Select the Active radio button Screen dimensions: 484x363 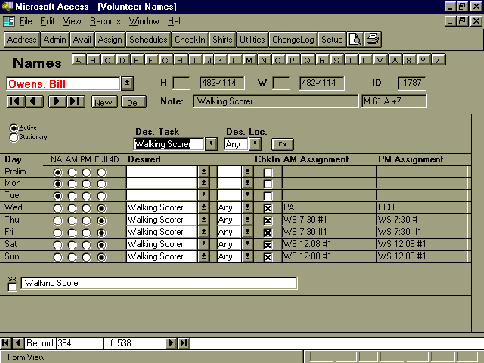(x=13, y=128)
